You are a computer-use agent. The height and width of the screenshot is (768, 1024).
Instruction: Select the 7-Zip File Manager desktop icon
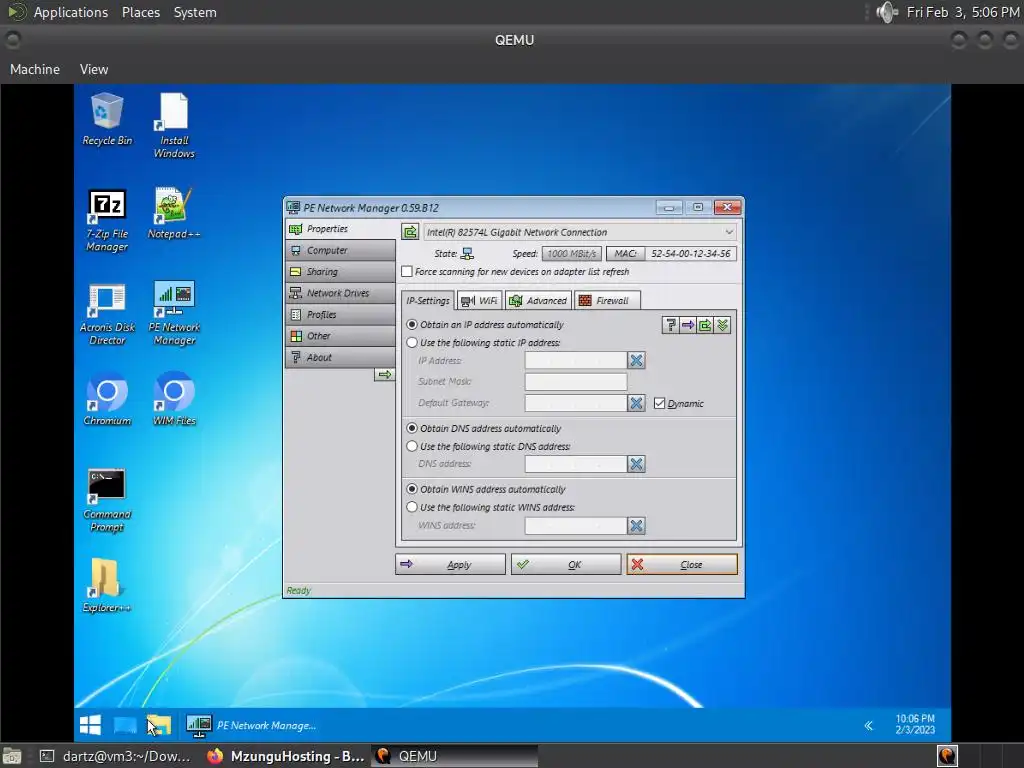[x=107, y=221]
